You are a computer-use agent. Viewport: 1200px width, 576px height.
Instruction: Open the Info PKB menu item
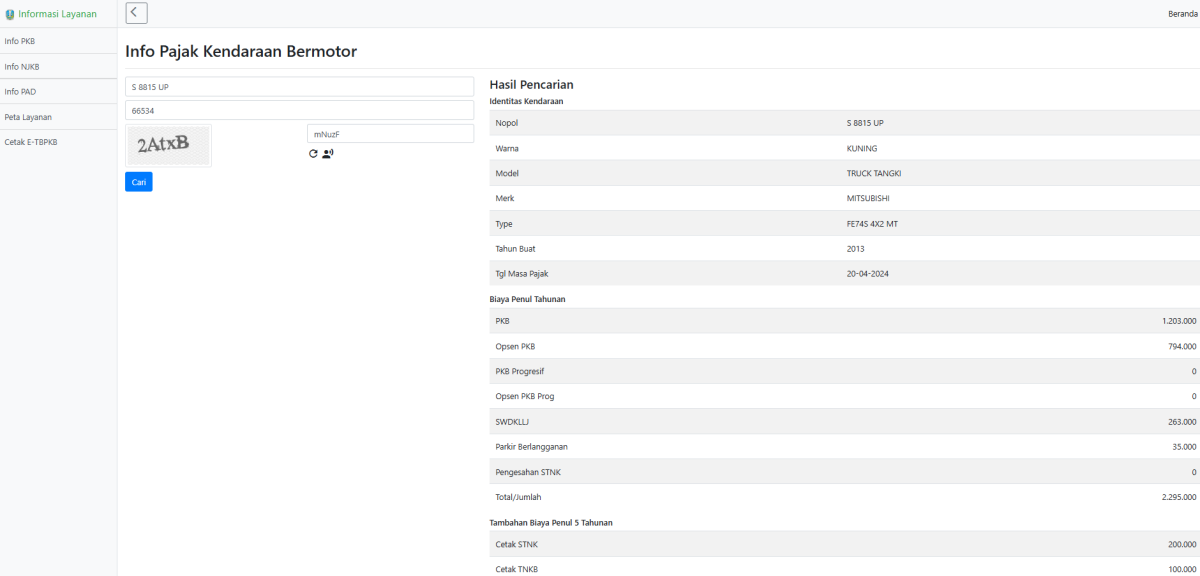(x=20, y=41)
